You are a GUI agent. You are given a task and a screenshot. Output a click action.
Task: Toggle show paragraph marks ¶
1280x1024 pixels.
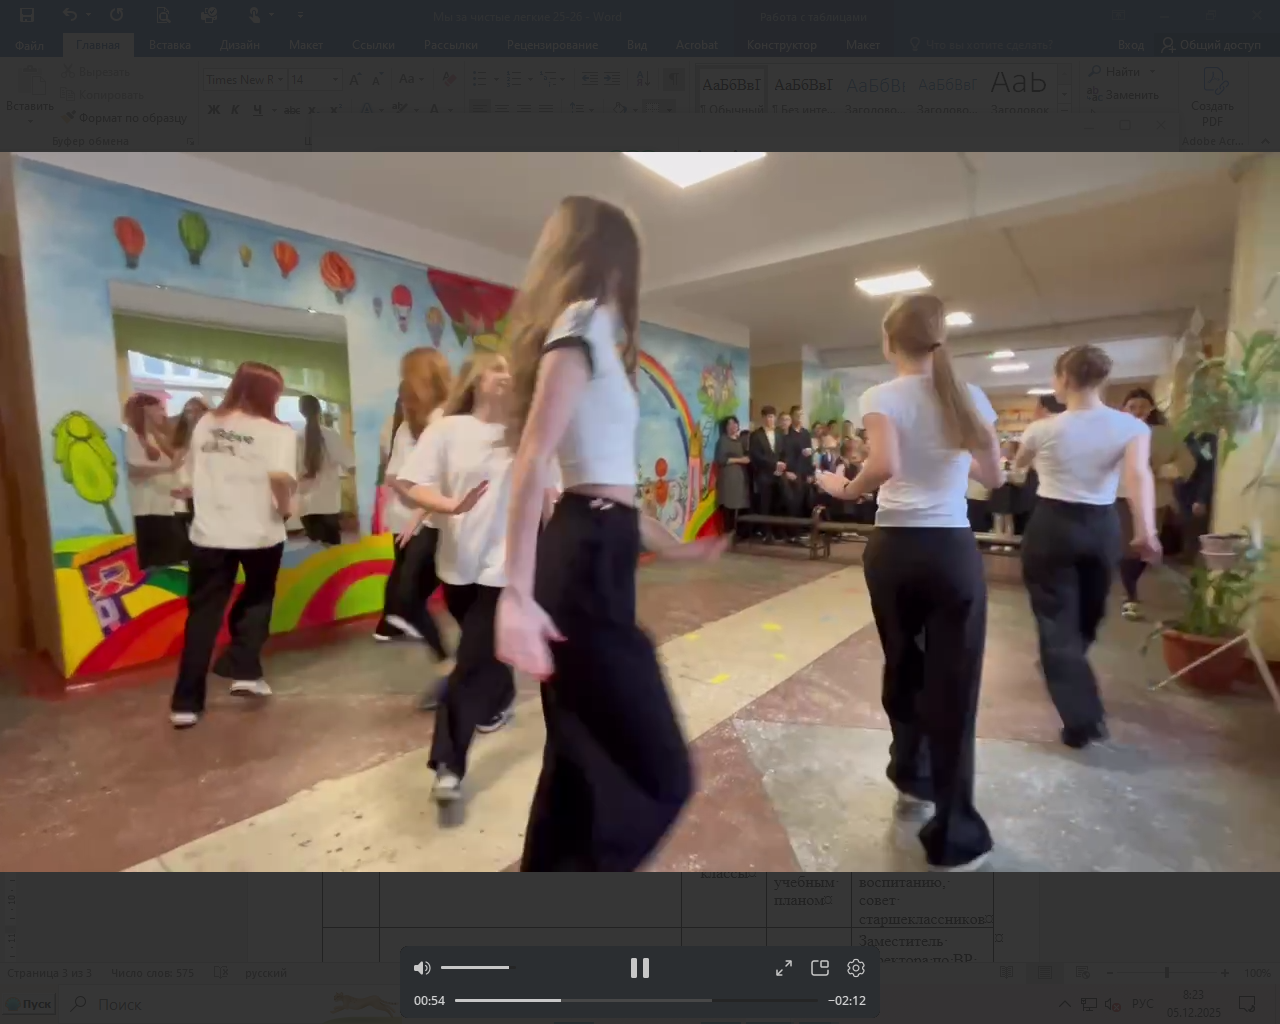675,80
